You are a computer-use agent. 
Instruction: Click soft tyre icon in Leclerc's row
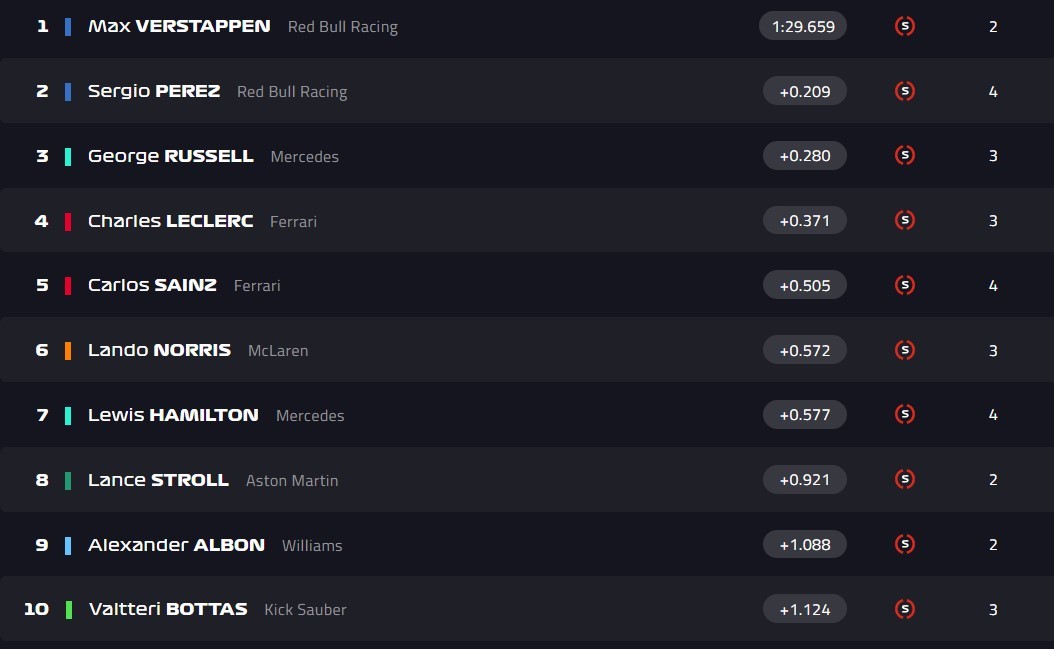(905, 220)
